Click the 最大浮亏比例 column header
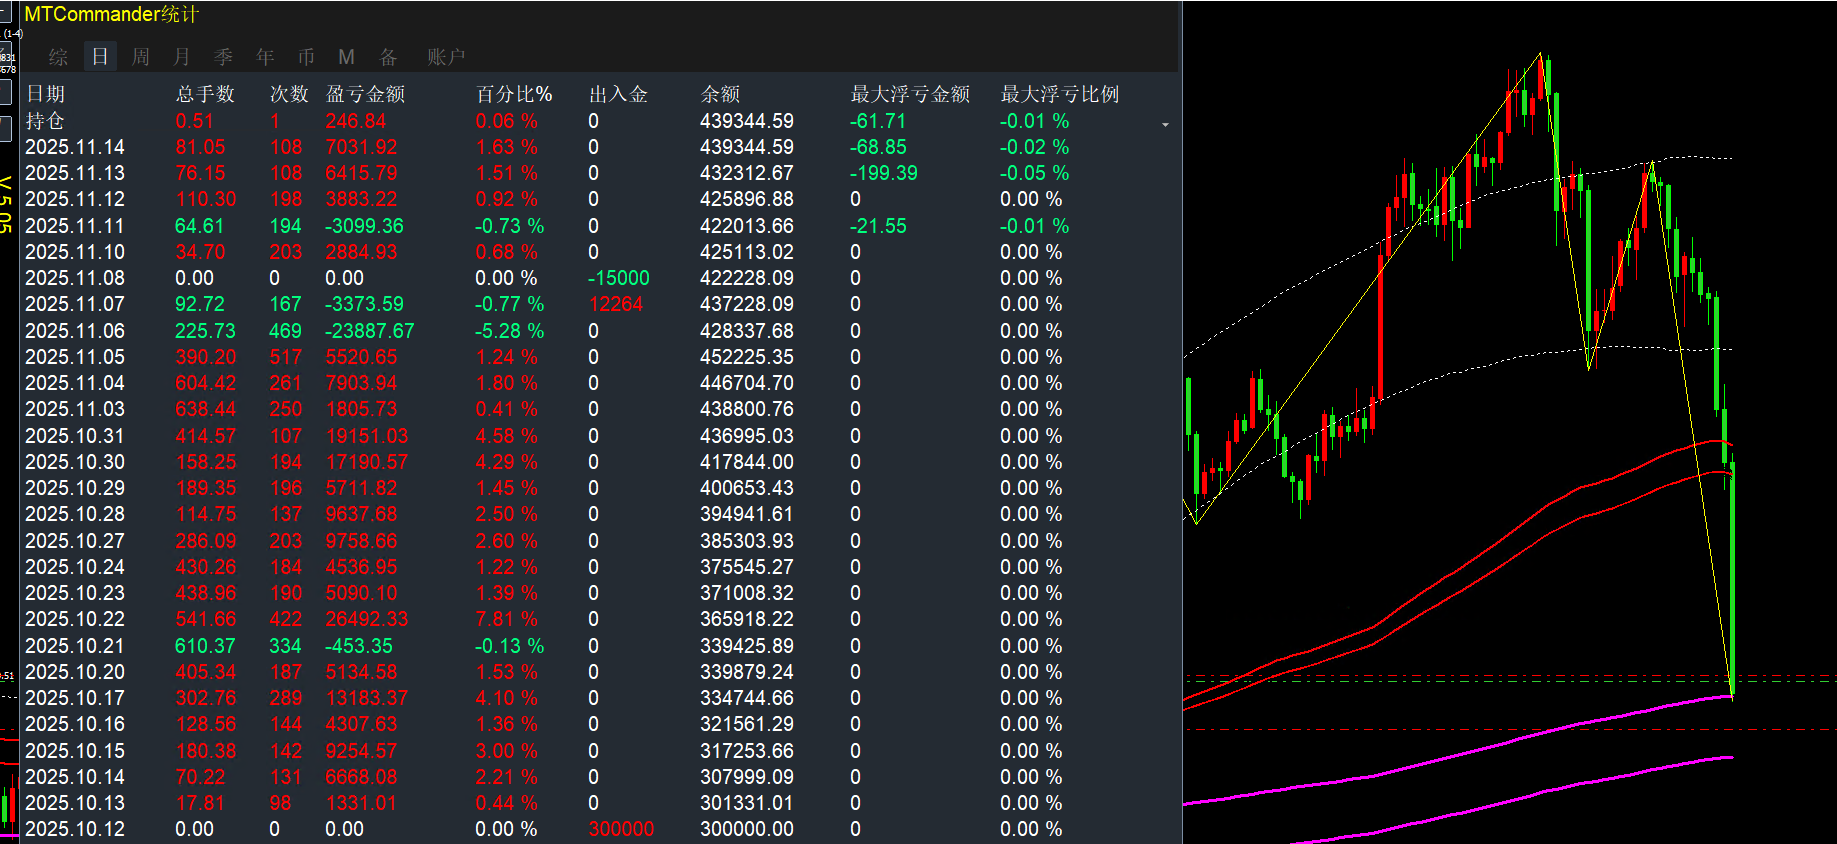 pyautogui.click(x=1060, y=94)
